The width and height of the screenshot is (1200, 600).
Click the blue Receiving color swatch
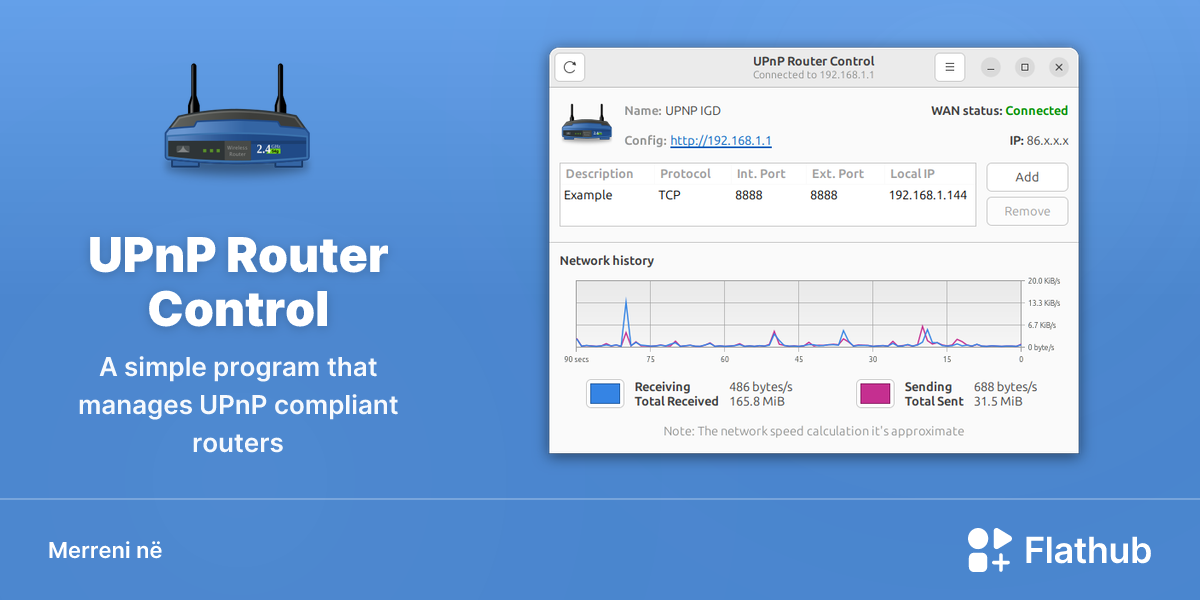tap(605, 394)
